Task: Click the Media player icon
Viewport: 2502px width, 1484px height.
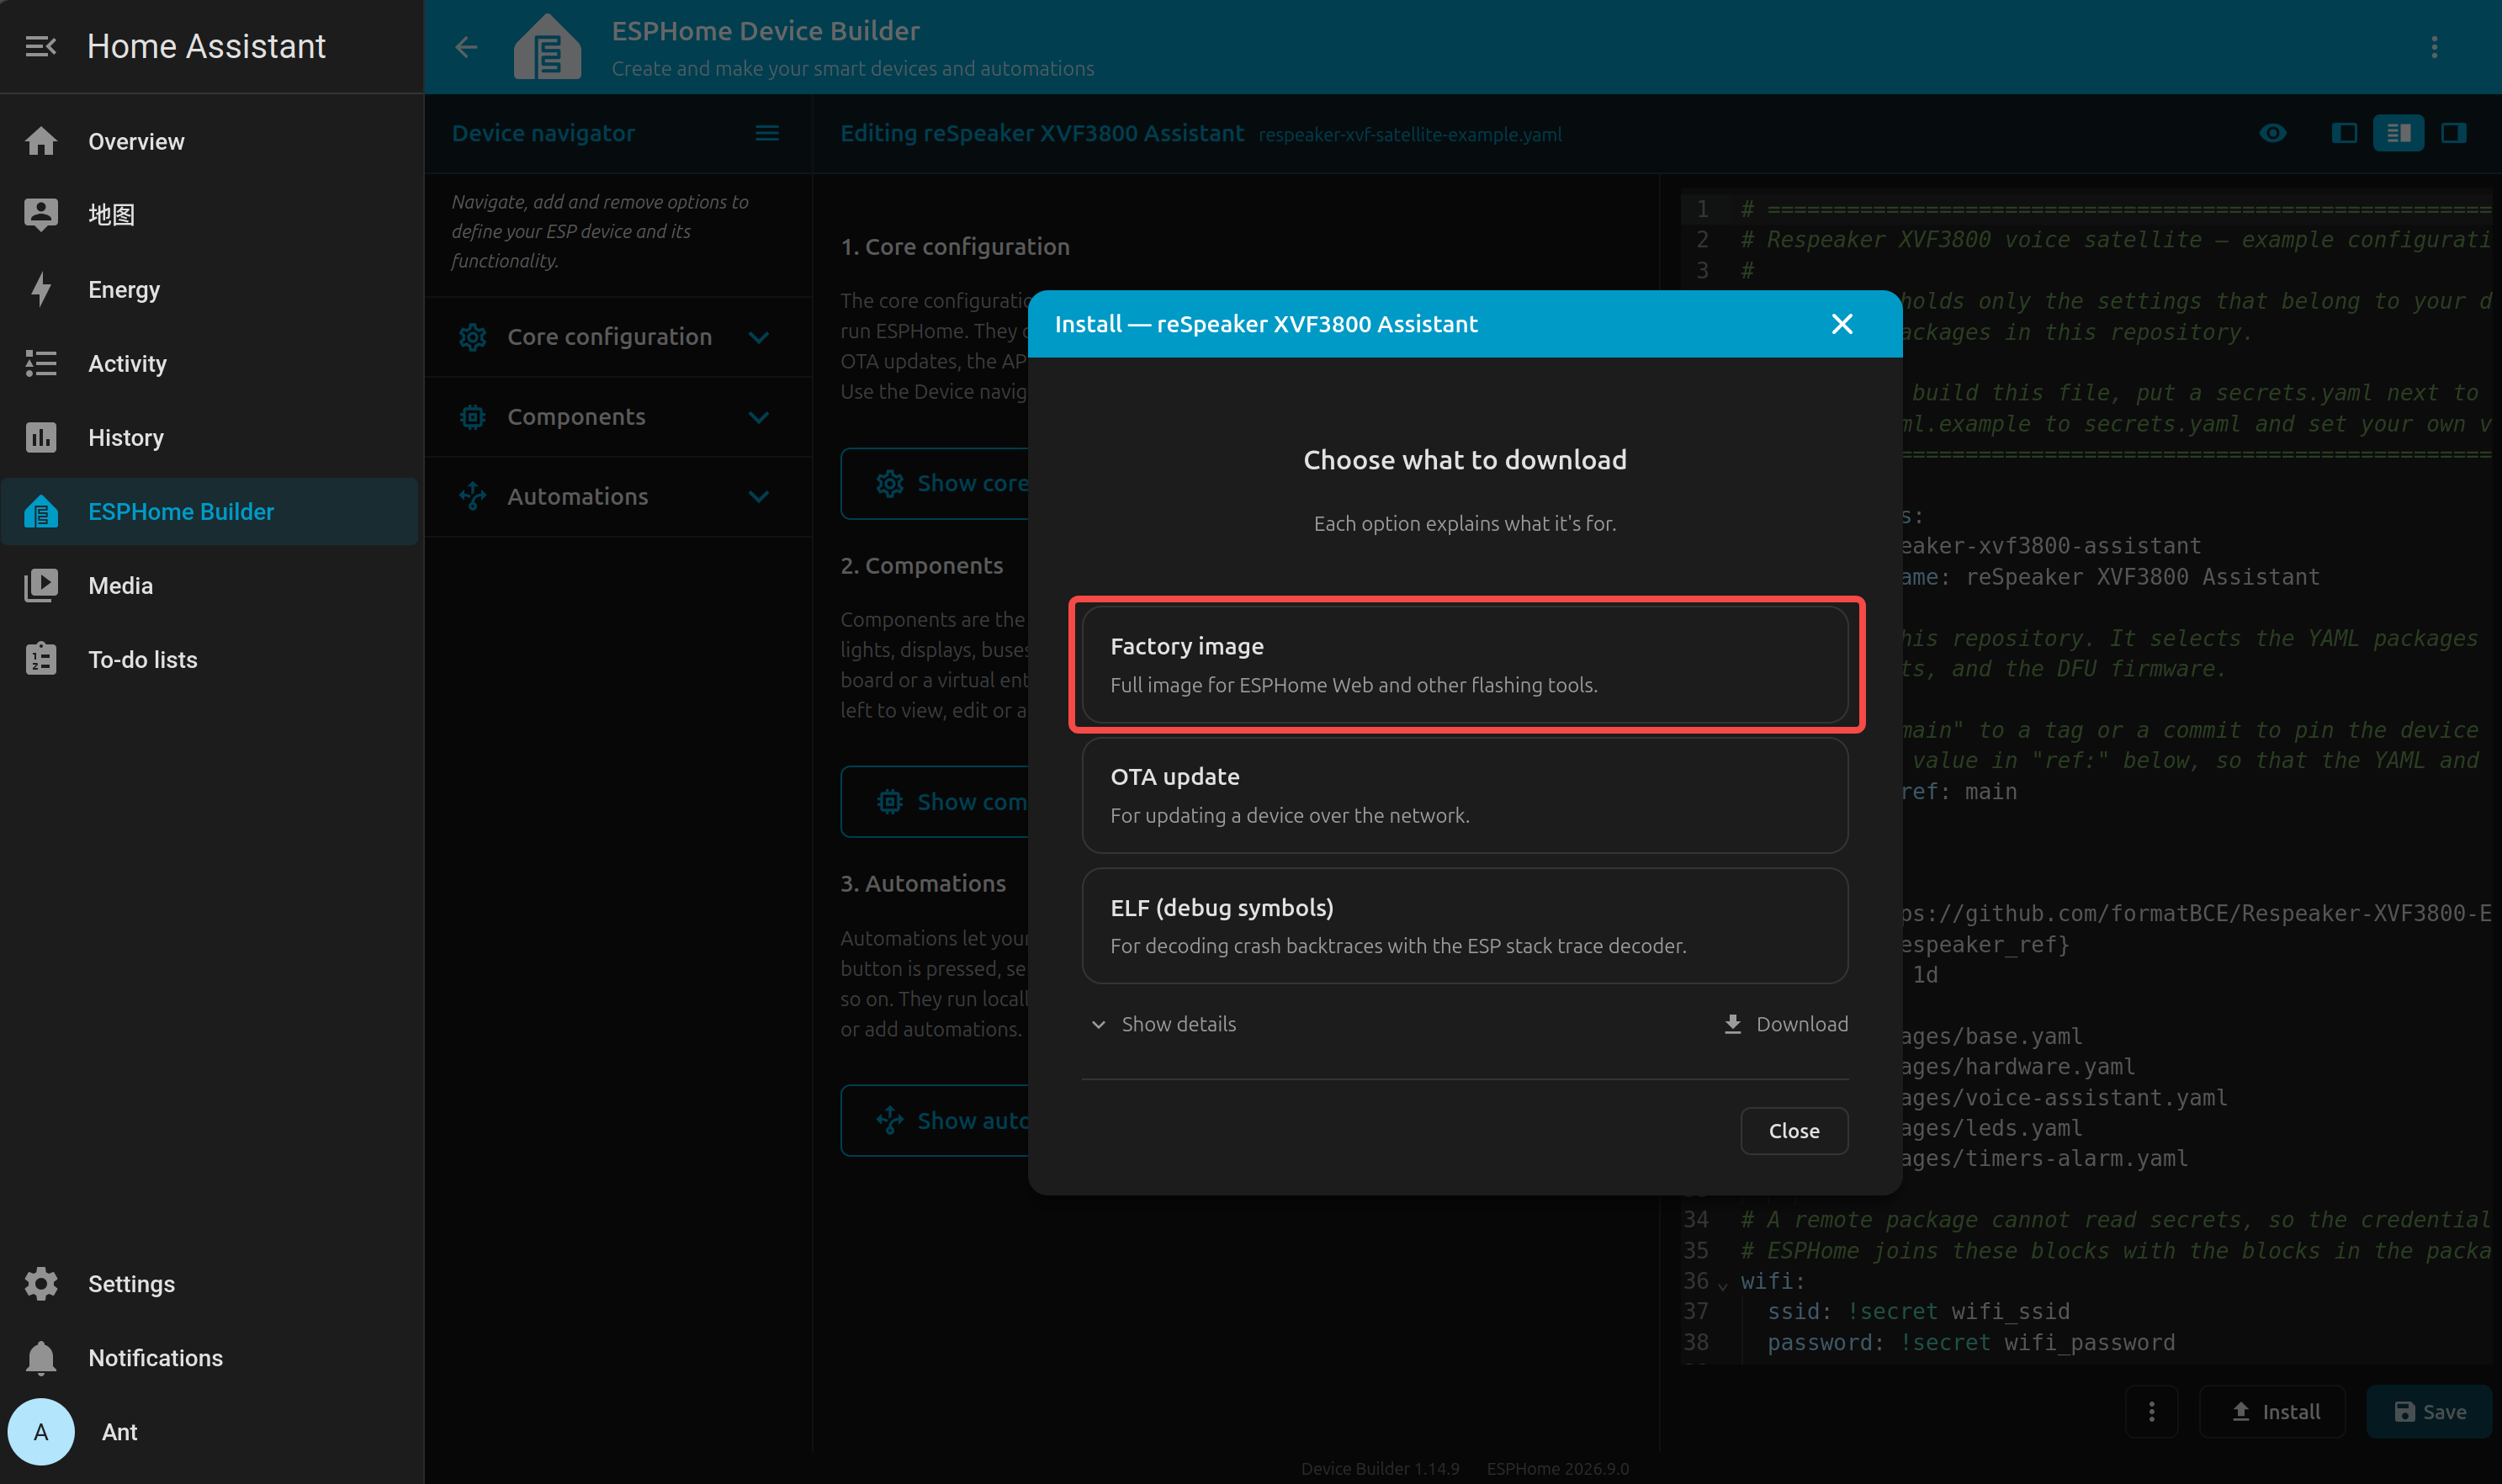Action: (41, 585)
